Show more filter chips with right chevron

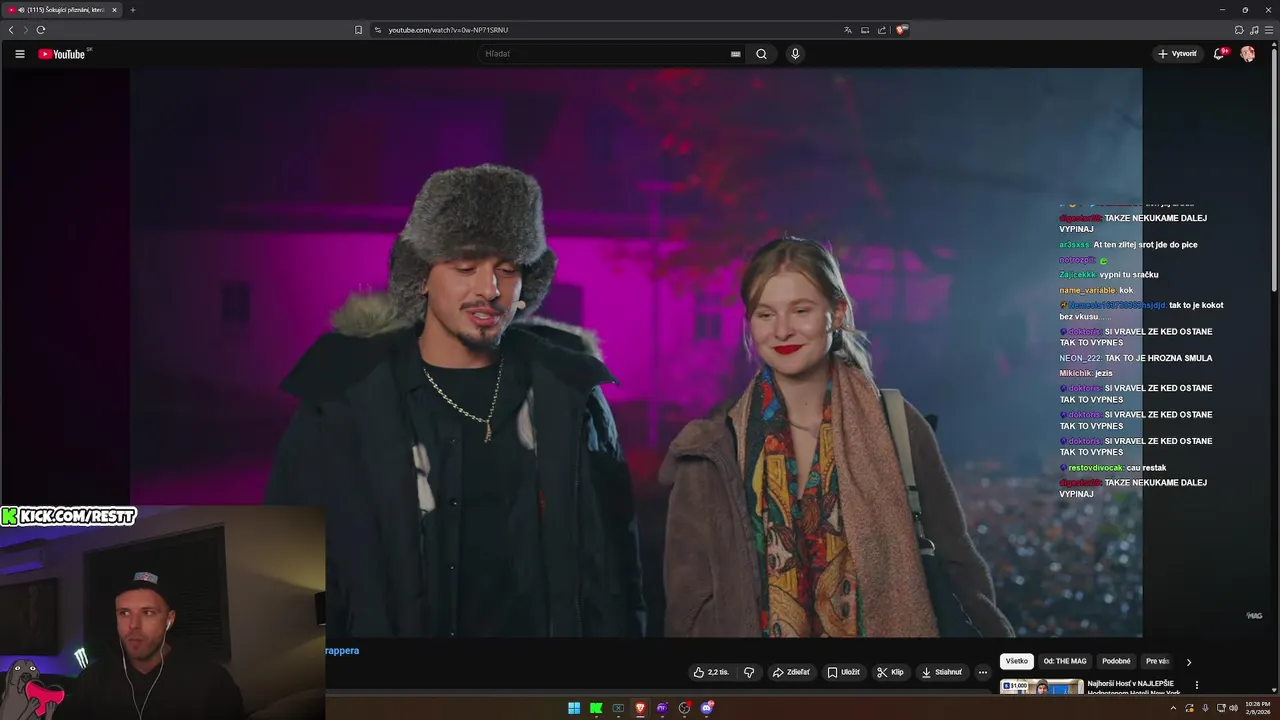coord(1189,662)
